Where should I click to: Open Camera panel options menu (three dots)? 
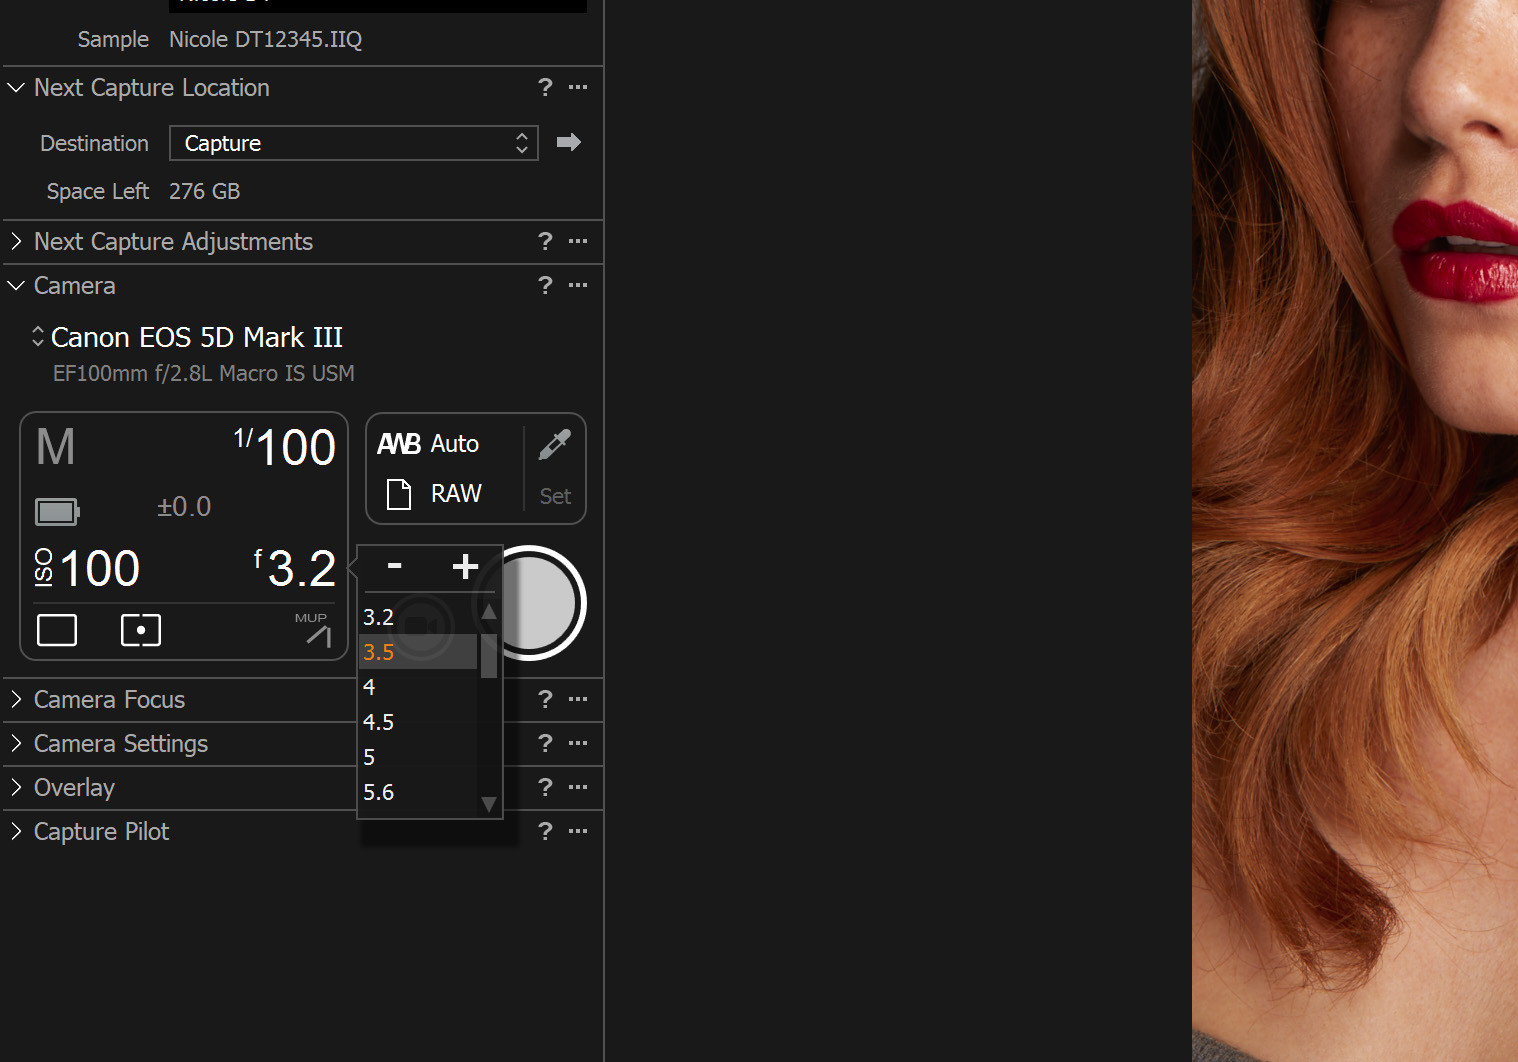[x=578, y=285]
